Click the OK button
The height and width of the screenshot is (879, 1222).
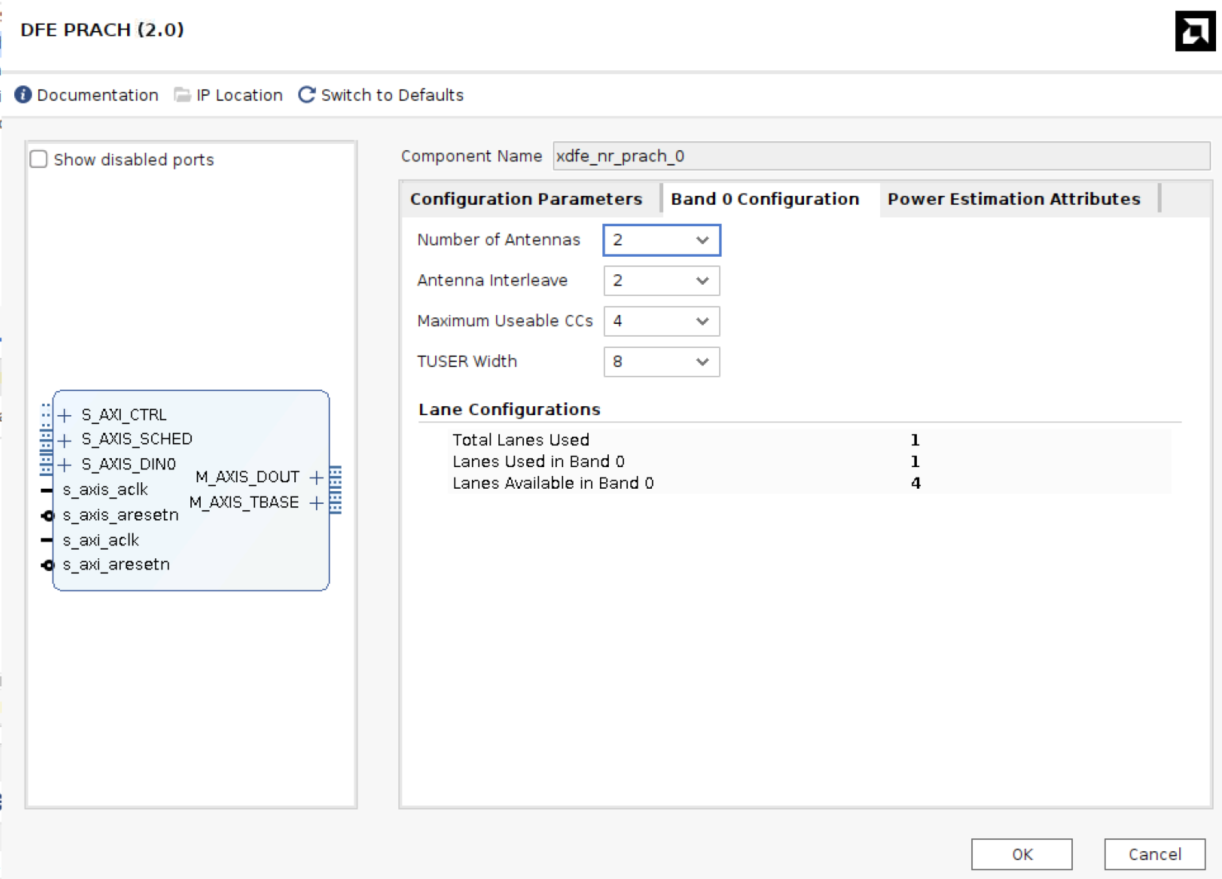[1022, 854]
